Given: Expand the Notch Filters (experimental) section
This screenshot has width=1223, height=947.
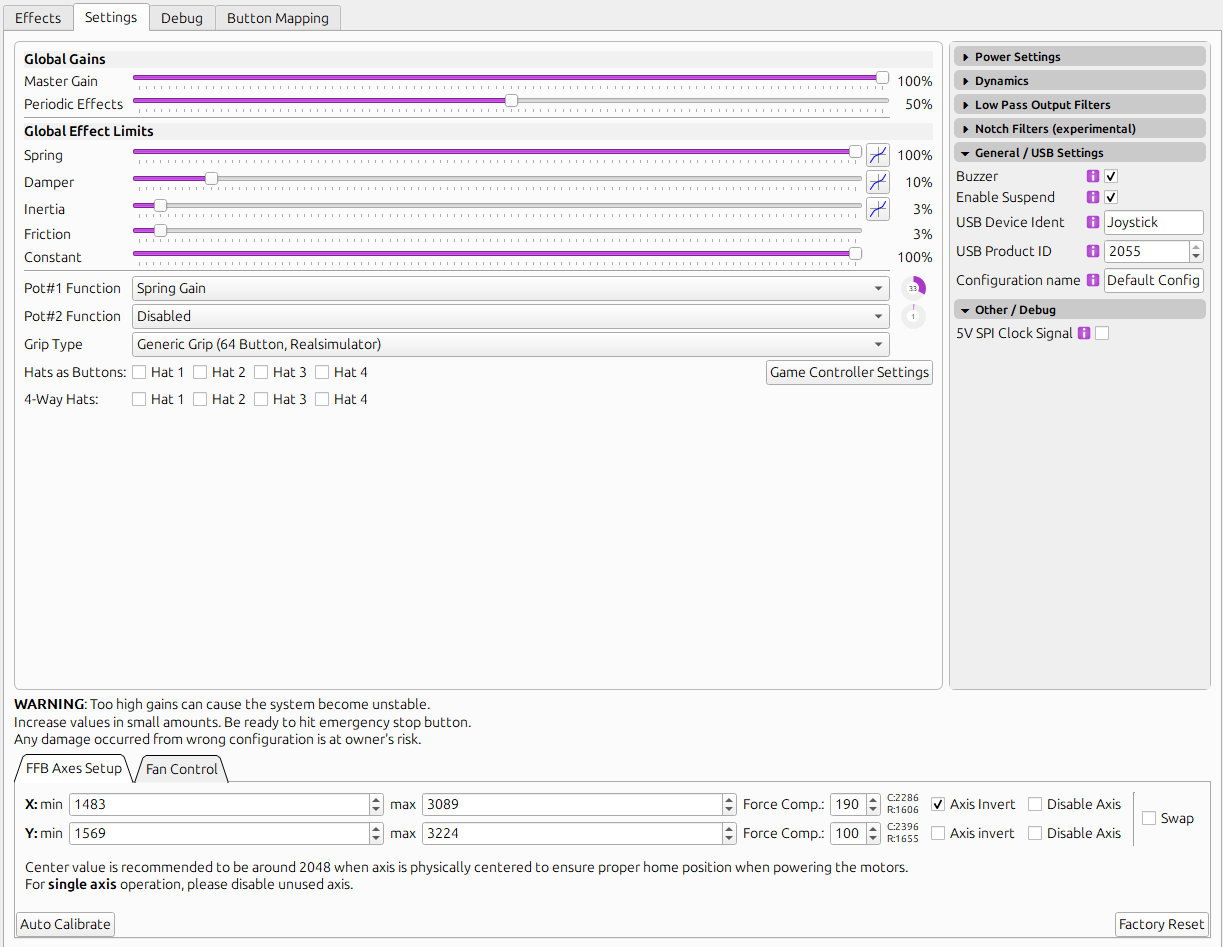Looking at the screenshot, I should [x=1079, y=129].
